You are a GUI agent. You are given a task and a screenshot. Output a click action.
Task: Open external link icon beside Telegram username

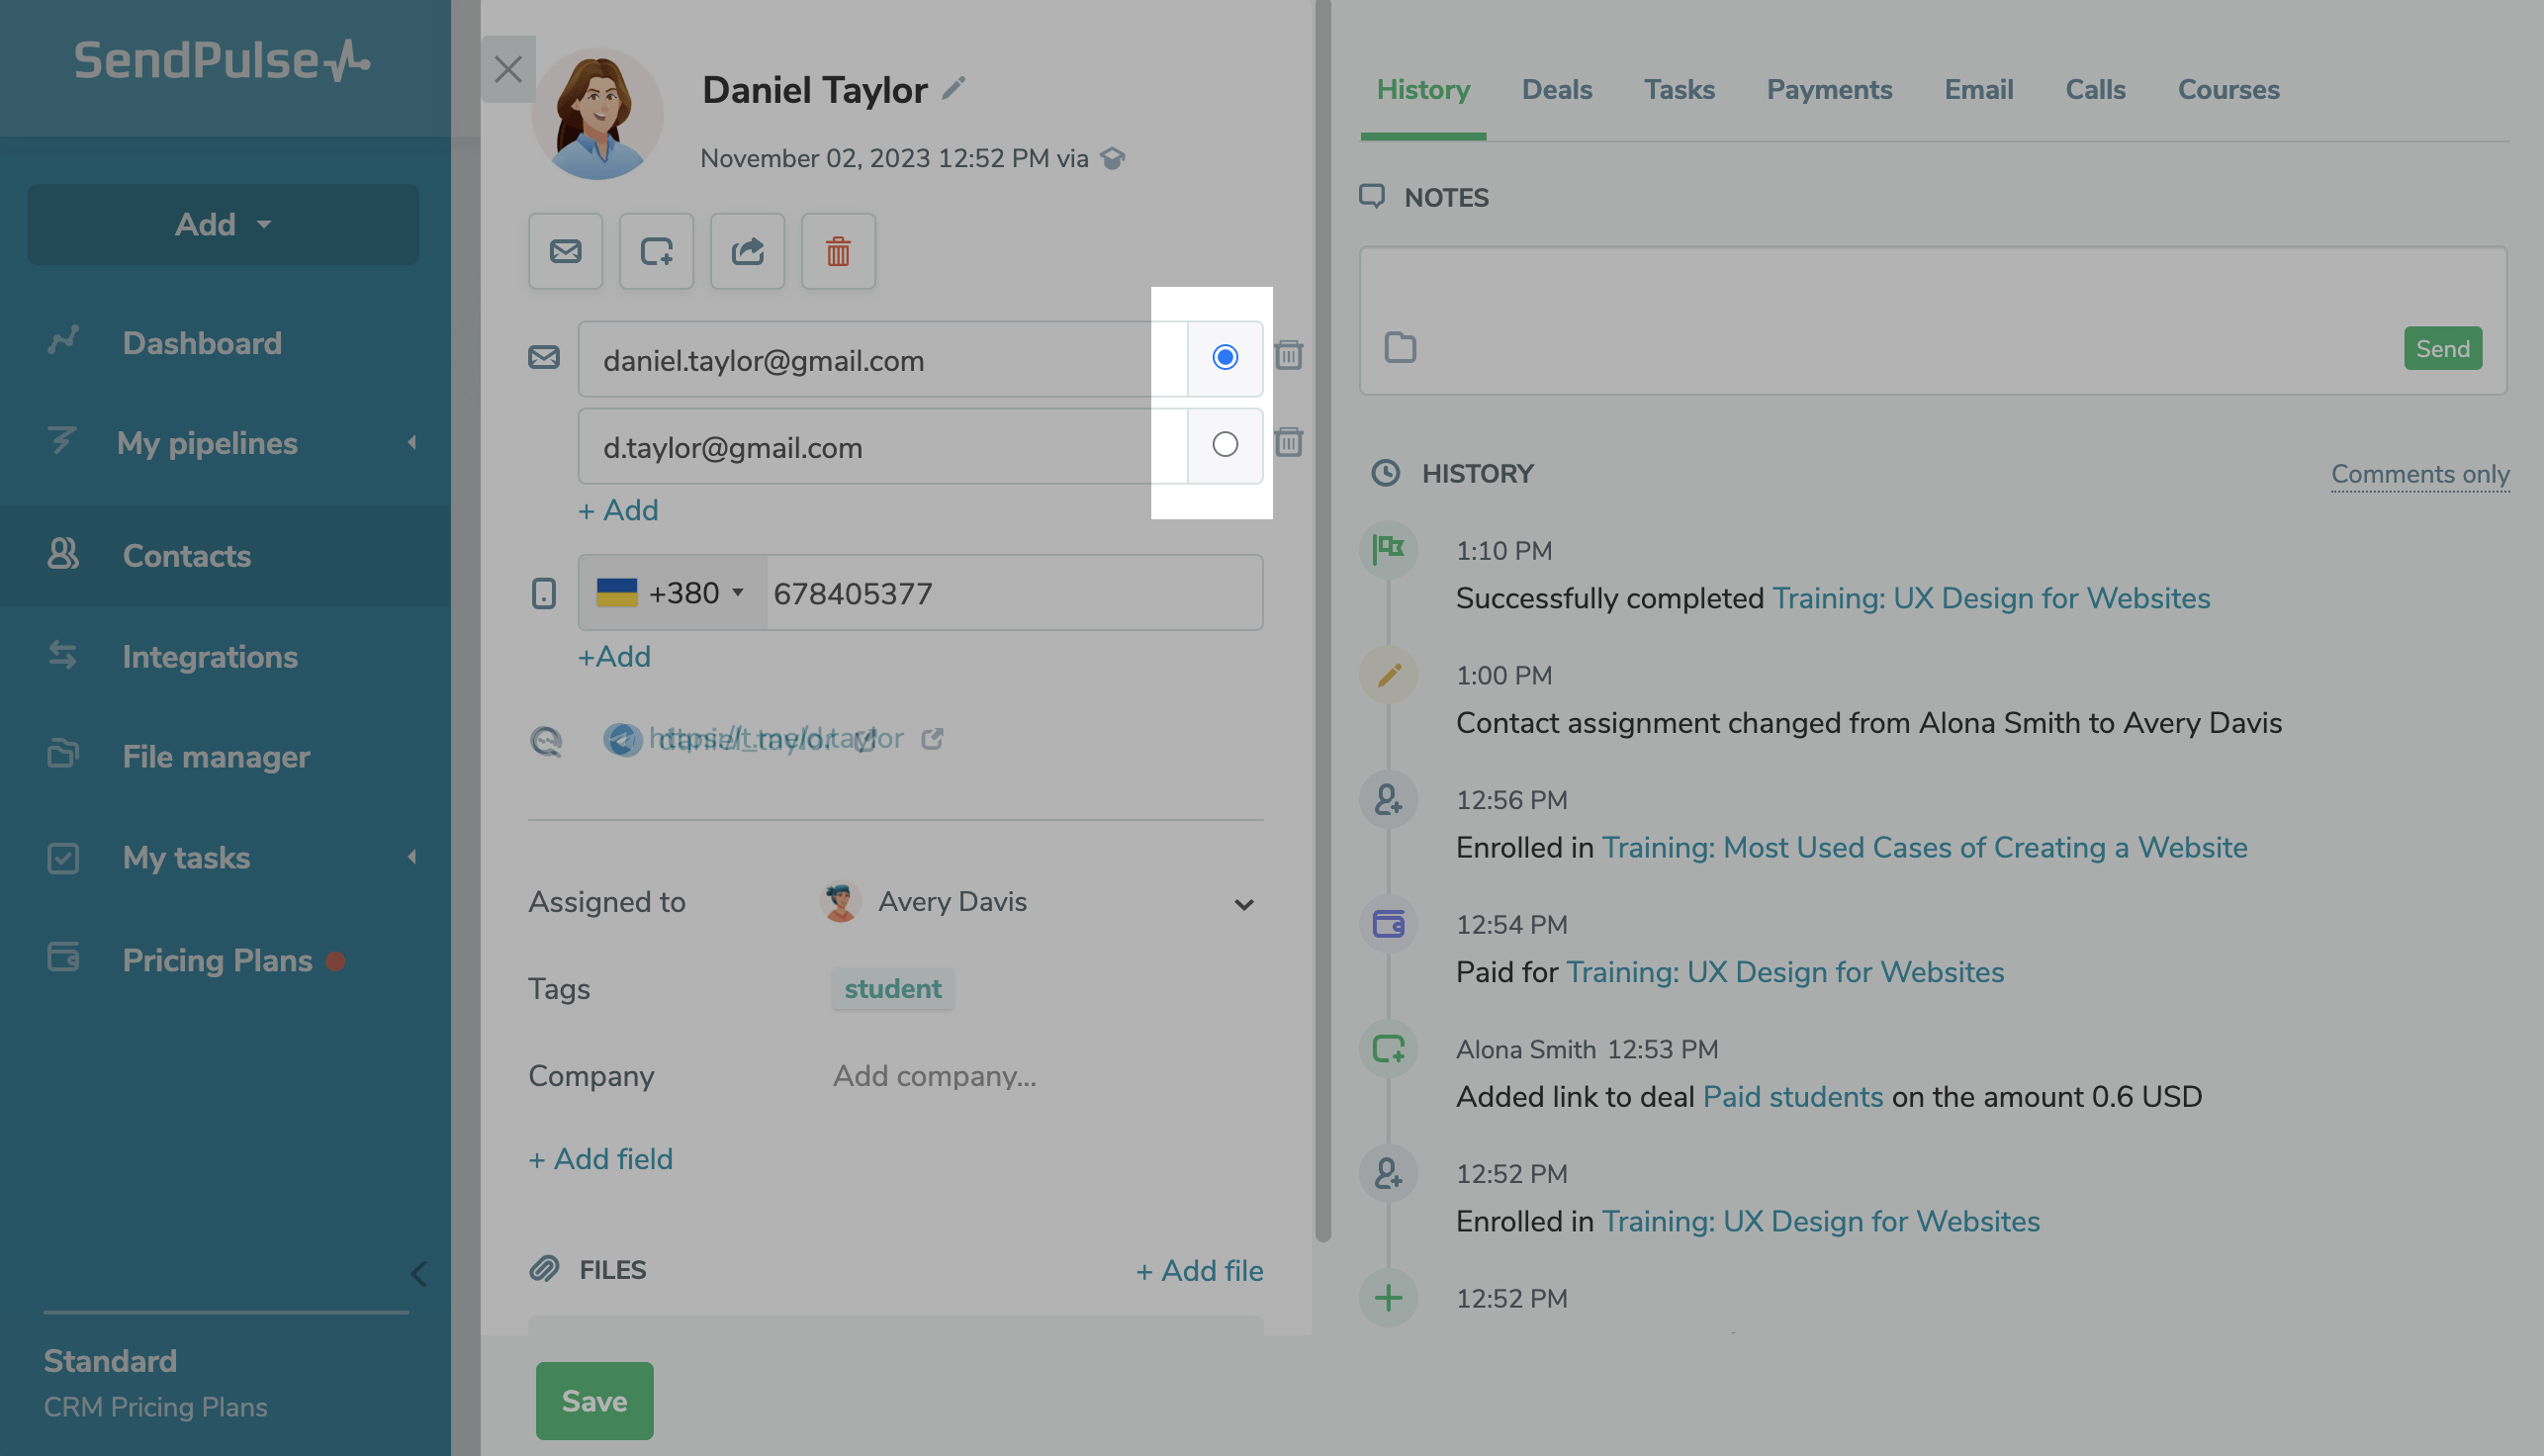pos(932,739)
